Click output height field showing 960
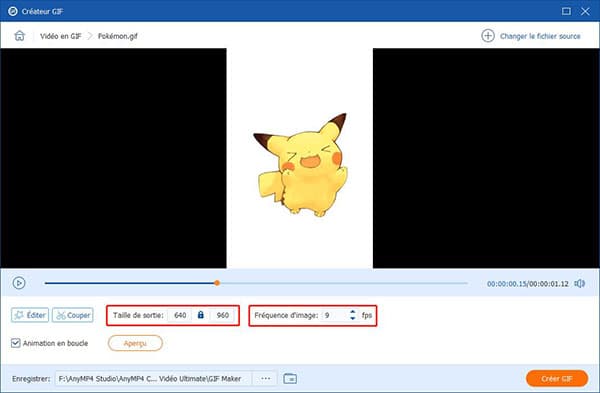The height and width of the screenshot is (393, 600). (x=222, y=315)
